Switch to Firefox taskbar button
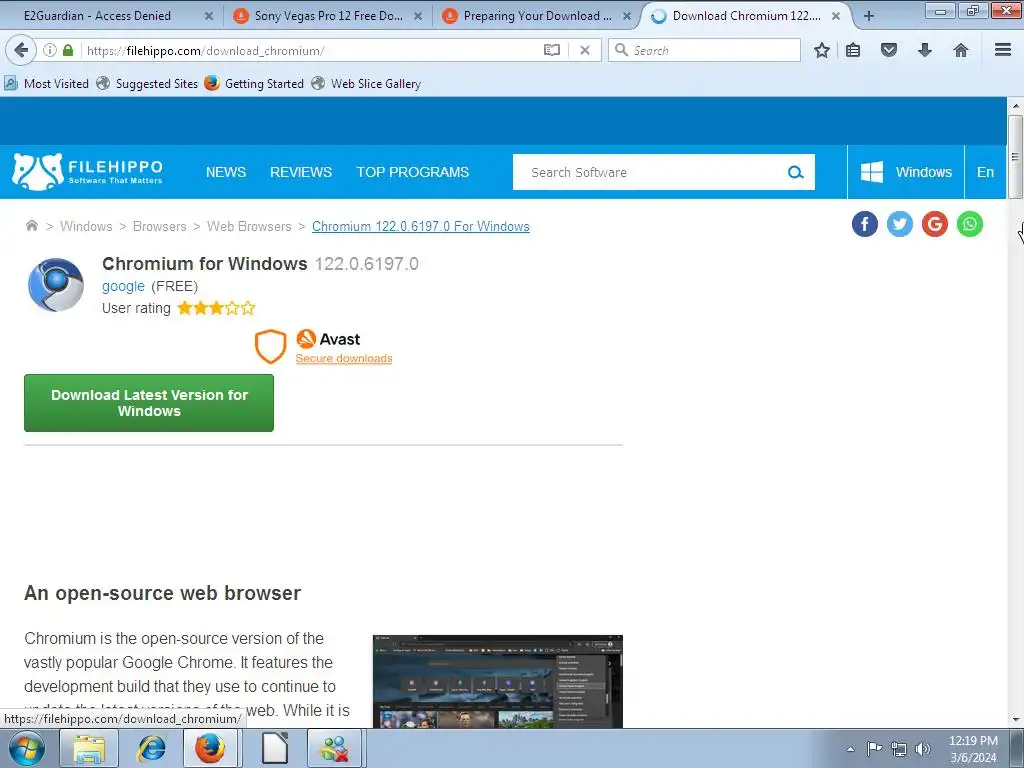 click(210, 748)
